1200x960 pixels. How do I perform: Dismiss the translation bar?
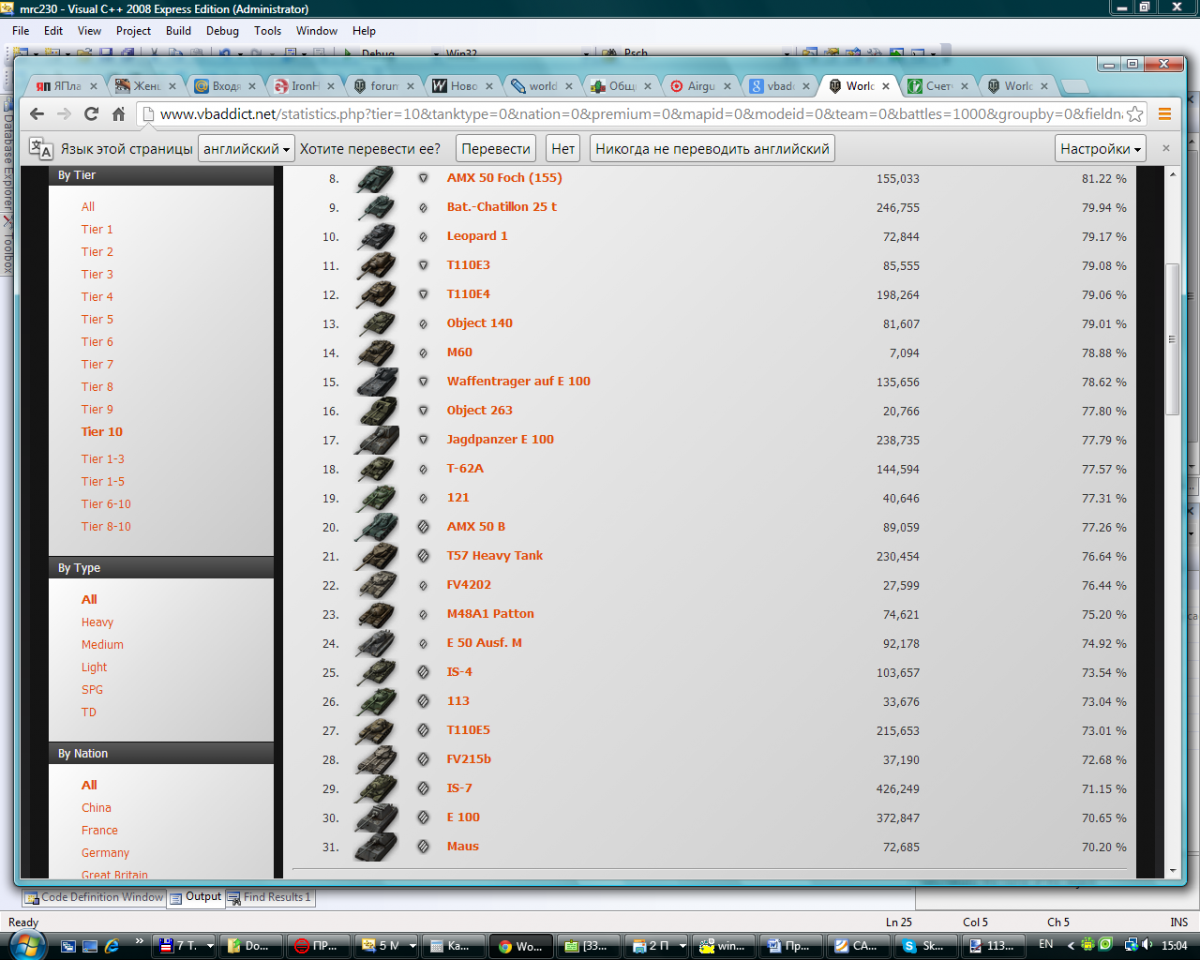pos(1165,148)
